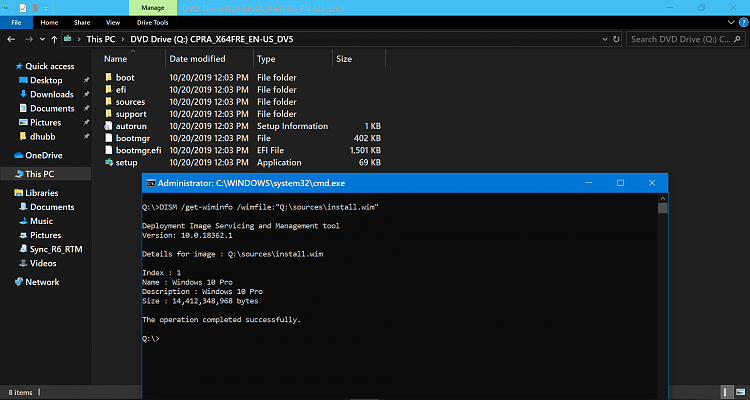Select the Manage contextual tab

[153, 8]
